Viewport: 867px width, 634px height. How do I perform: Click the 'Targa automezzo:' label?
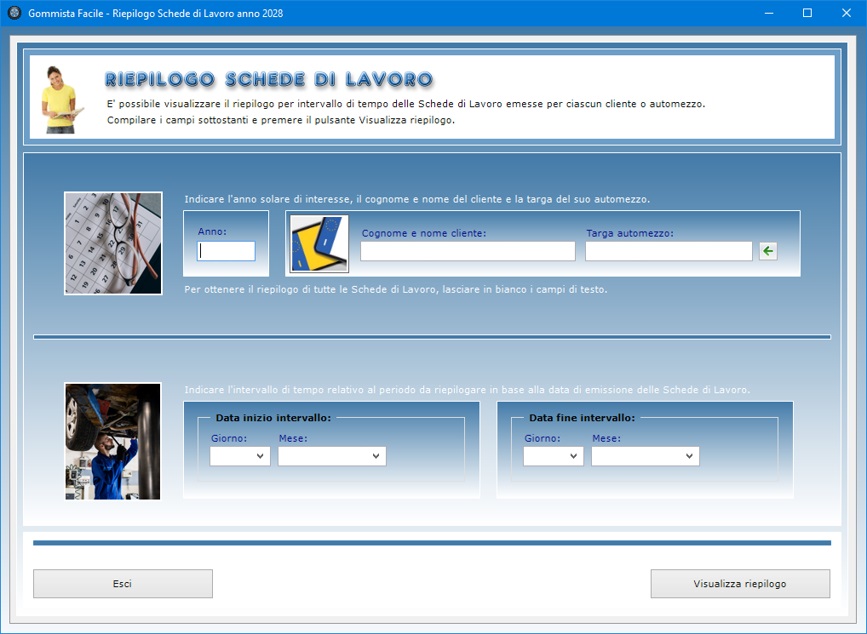click(630, 233)
